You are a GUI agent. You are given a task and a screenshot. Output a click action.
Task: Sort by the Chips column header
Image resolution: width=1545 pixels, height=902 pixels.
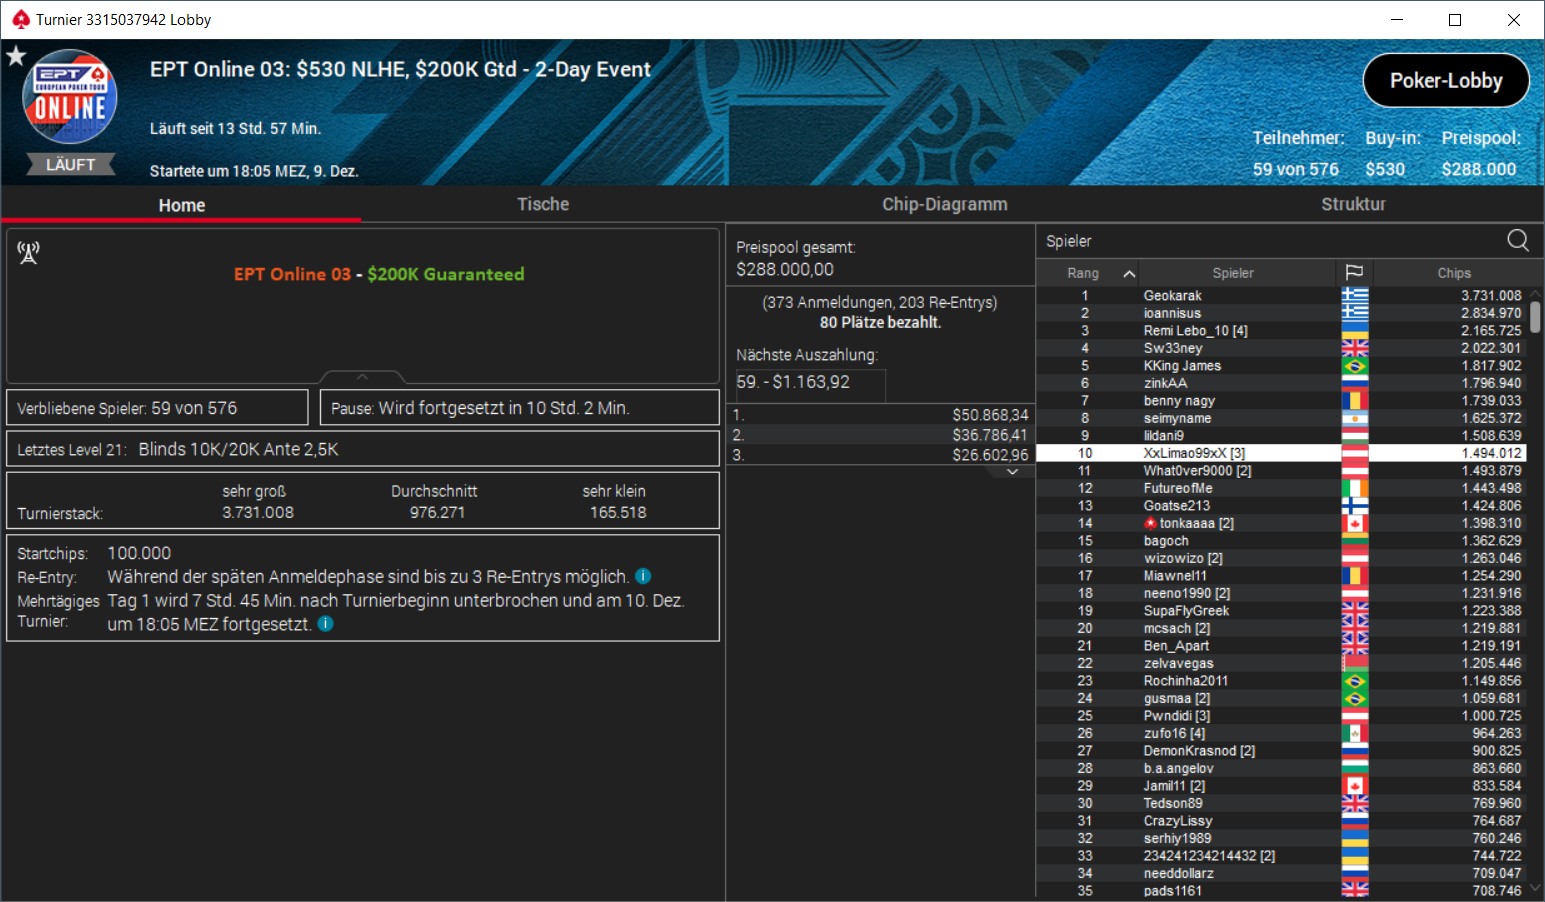coord(1453,273)
